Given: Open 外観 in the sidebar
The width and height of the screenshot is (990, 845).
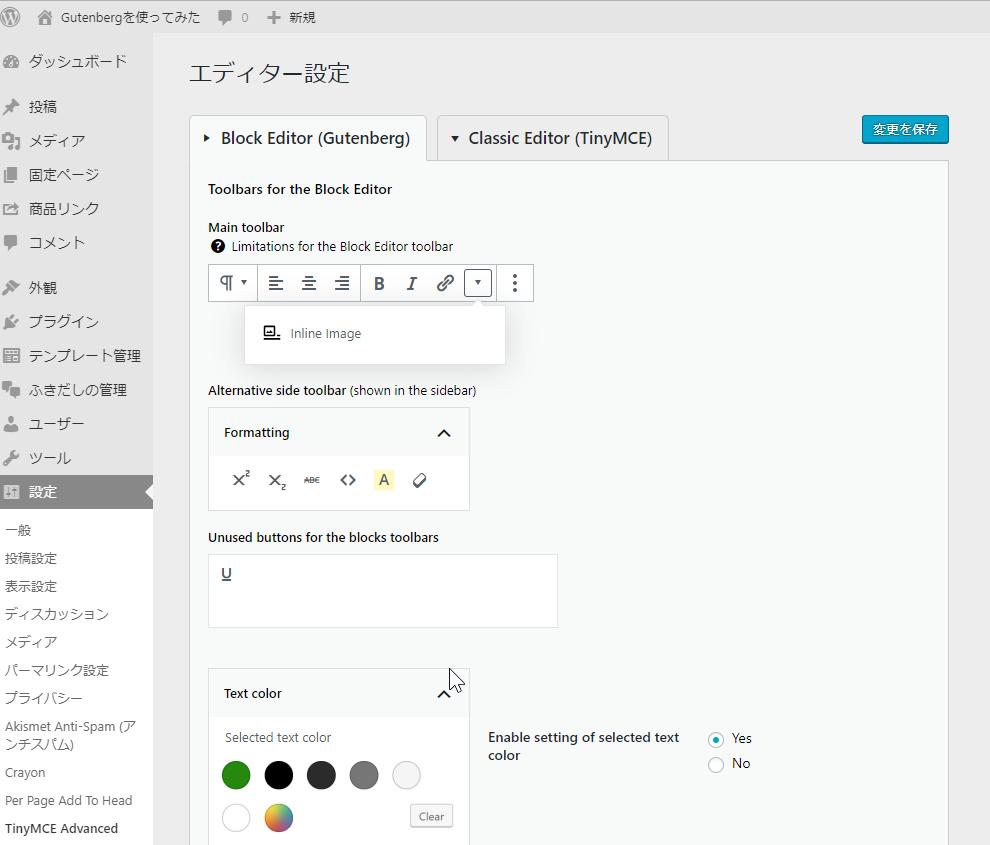Looking at the screenshot, I should (x=76, y=288).
